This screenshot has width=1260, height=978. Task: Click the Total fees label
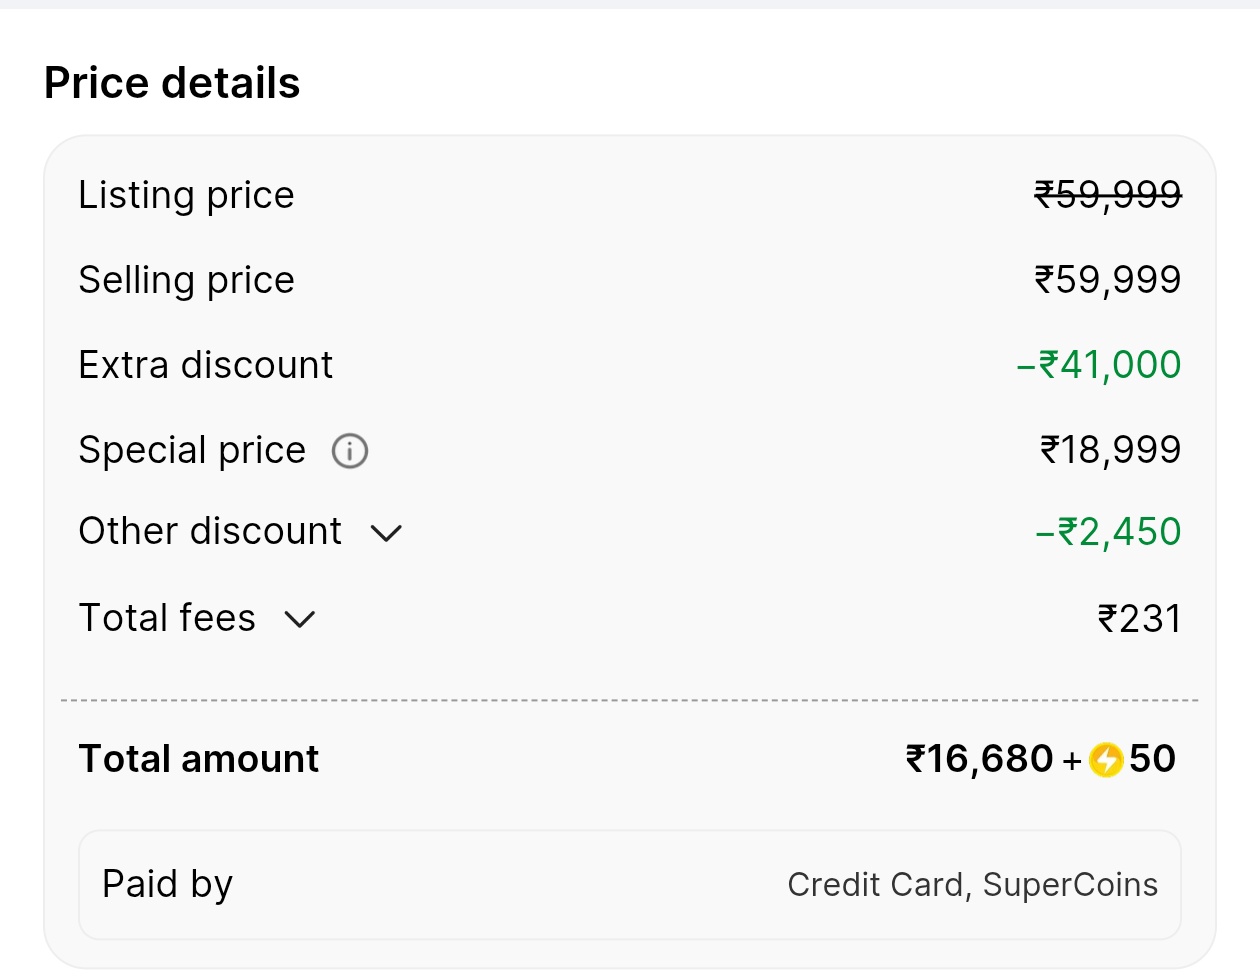tap(167, 618)
